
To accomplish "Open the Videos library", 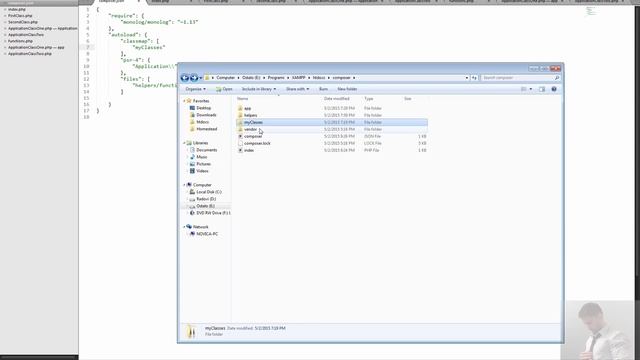I will pos(202,171).
